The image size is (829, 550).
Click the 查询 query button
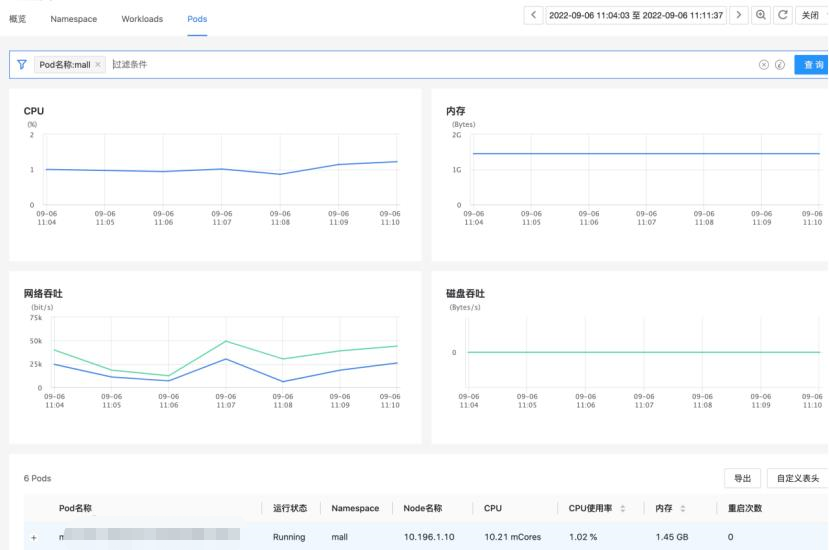[x=811, y=65]
